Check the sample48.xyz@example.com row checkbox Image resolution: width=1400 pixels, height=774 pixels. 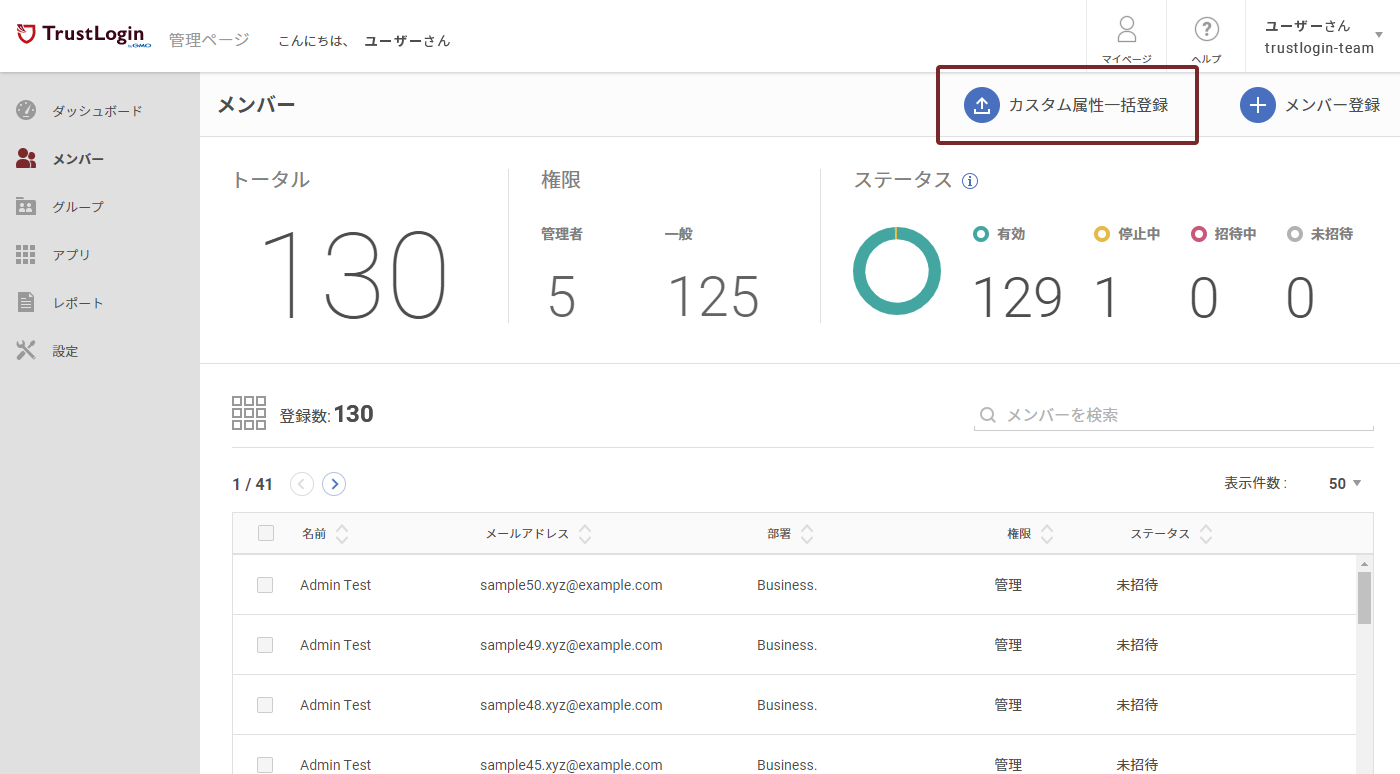[265, 705]
